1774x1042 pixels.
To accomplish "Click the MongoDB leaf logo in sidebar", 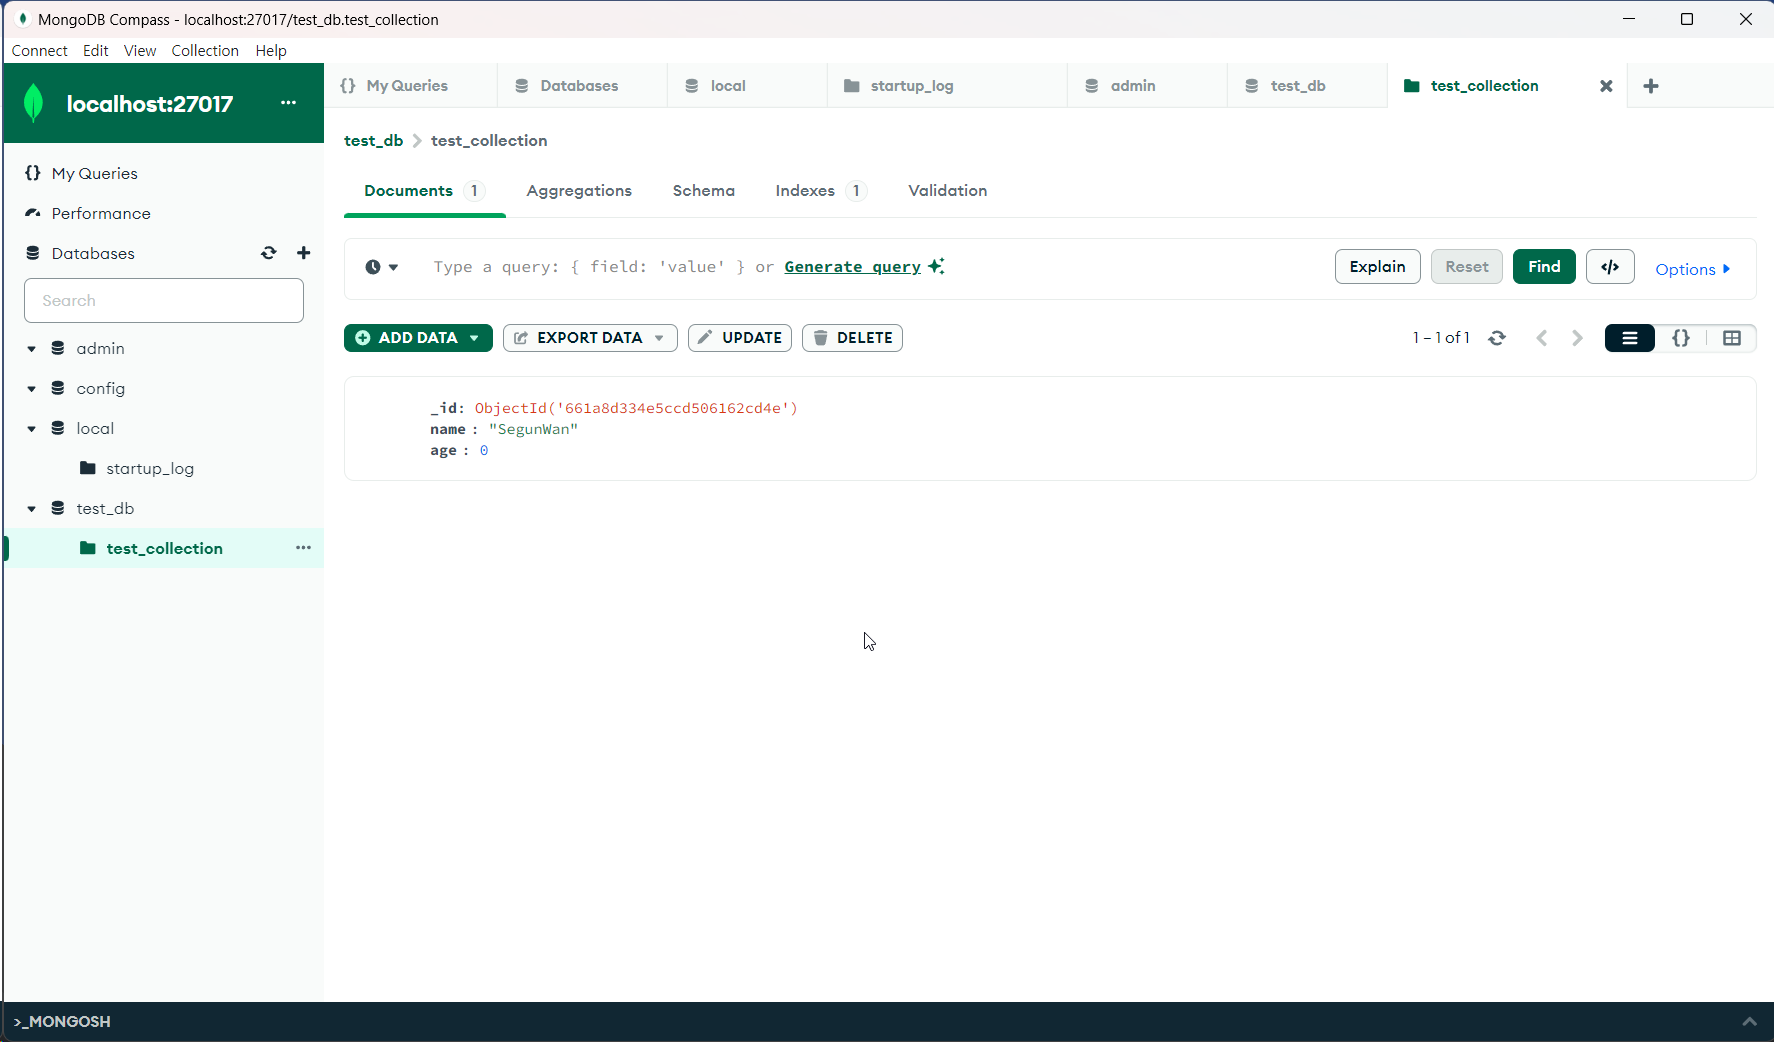I will coord(33,103).
